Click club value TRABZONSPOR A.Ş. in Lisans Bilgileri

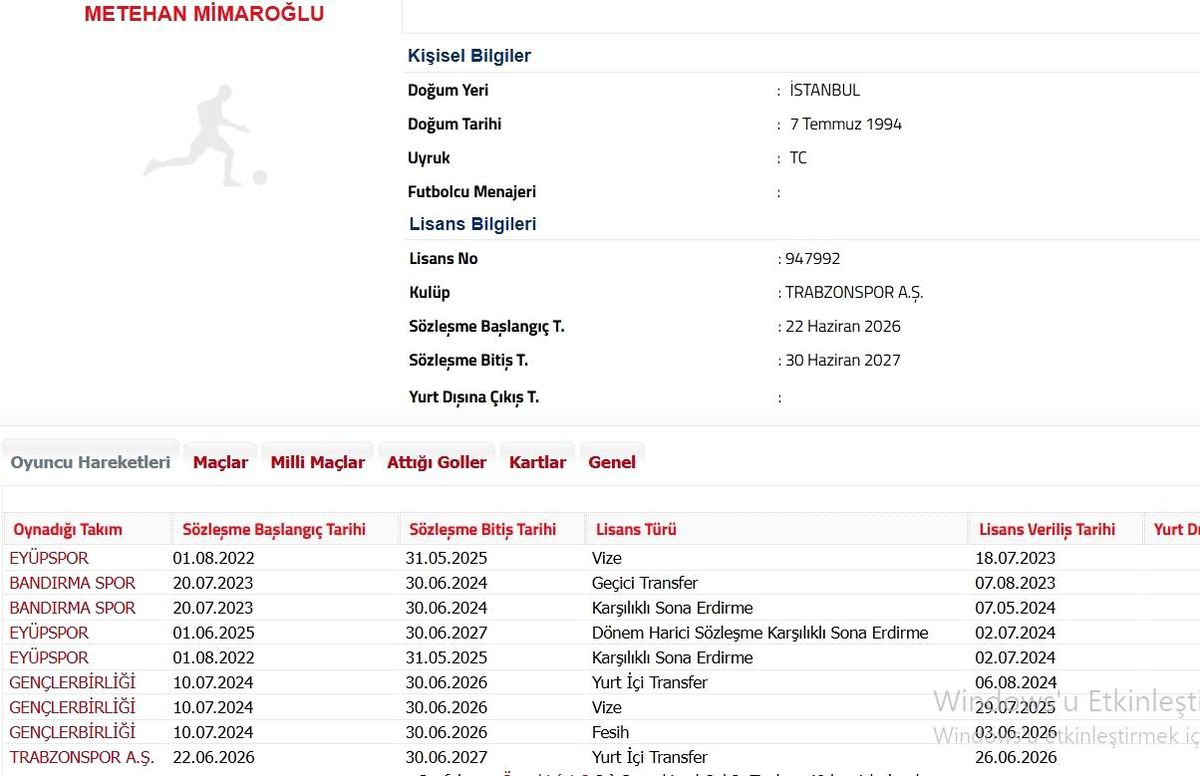(x=854, y=293)
